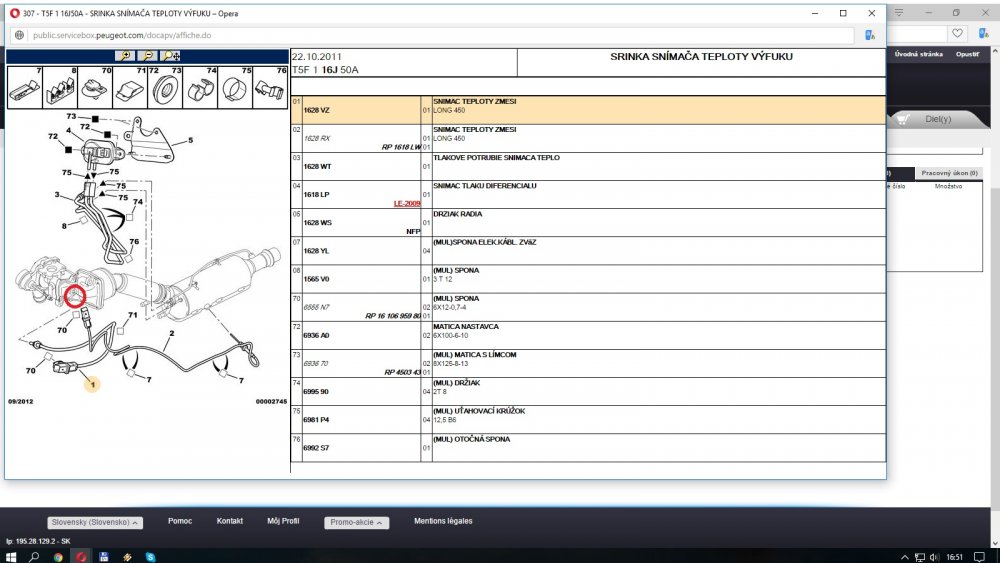Click part number 1618 LP
The height and width of the screenshot is (563, 1000).
(x=316, y=194)
